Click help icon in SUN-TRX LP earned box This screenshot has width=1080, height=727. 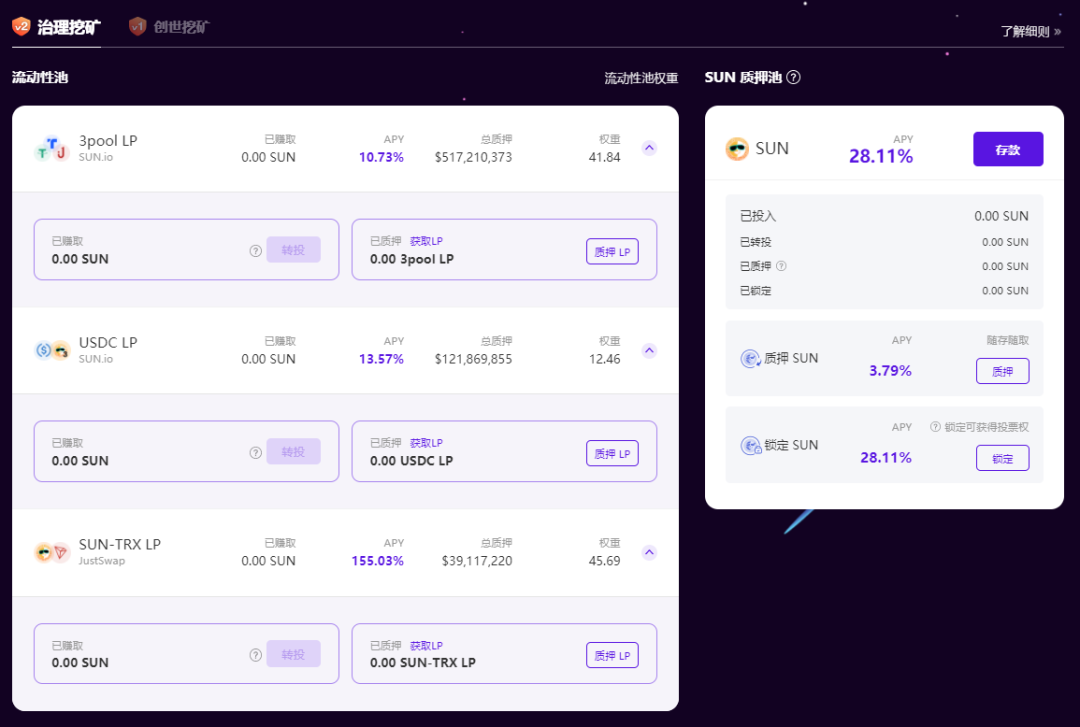[256, 655]
